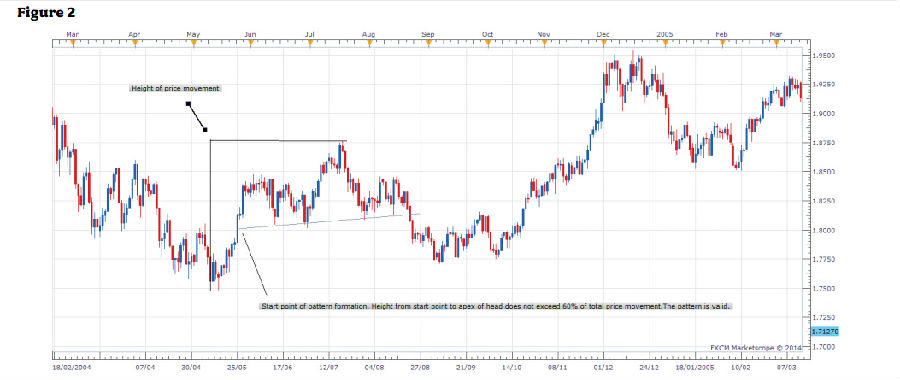Click the 12/07 date label

(329, 366)
